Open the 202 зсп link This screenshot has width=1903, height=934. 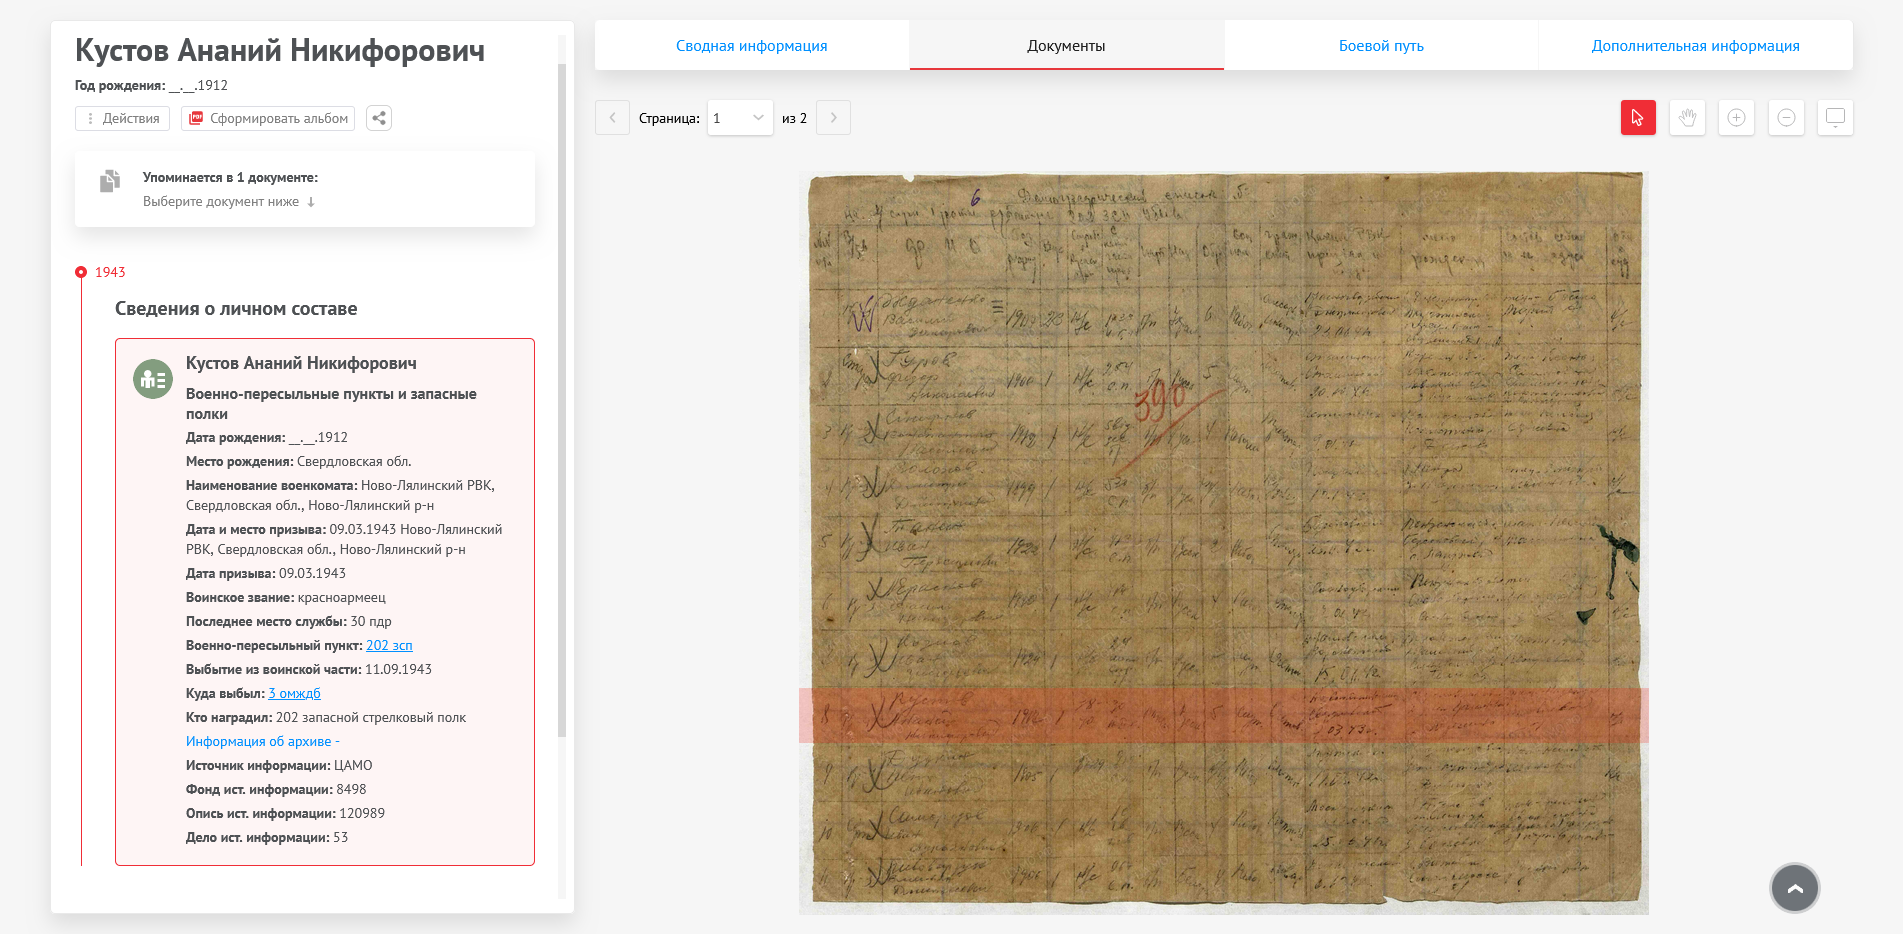[x=389, y=646]
